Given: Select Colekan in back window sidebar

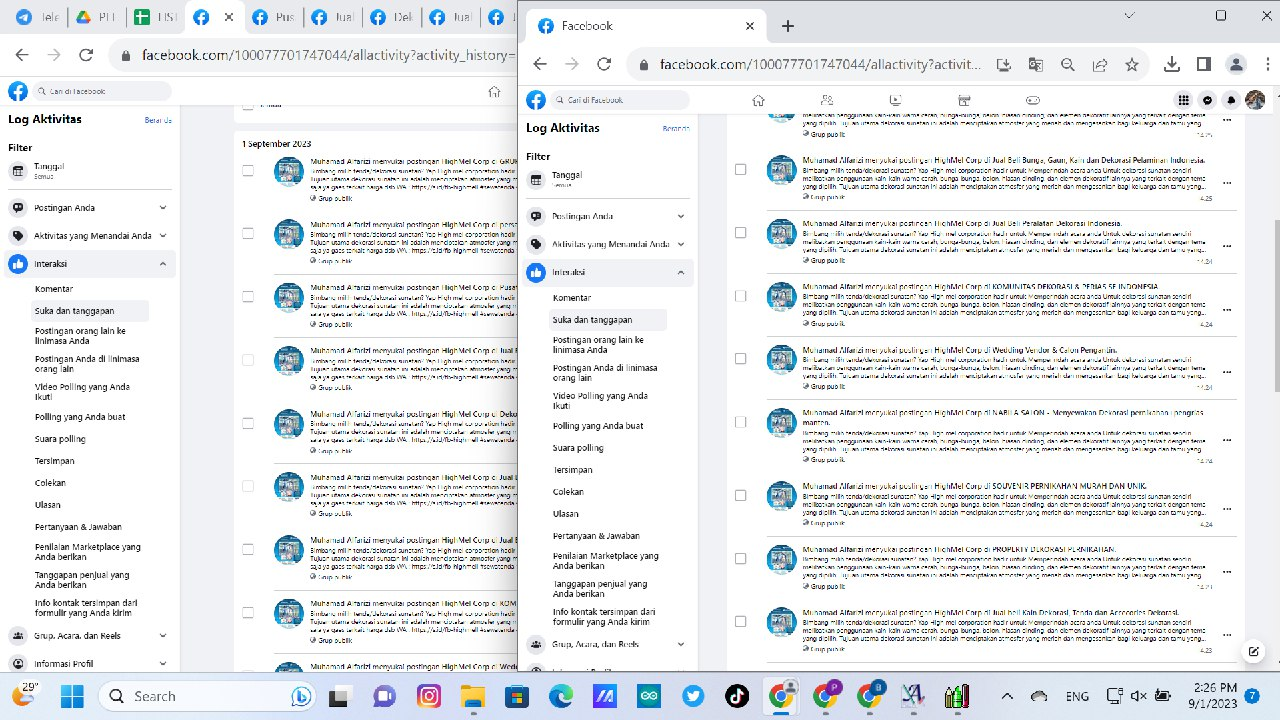Looking at the screenshot, I should (51, 483).
